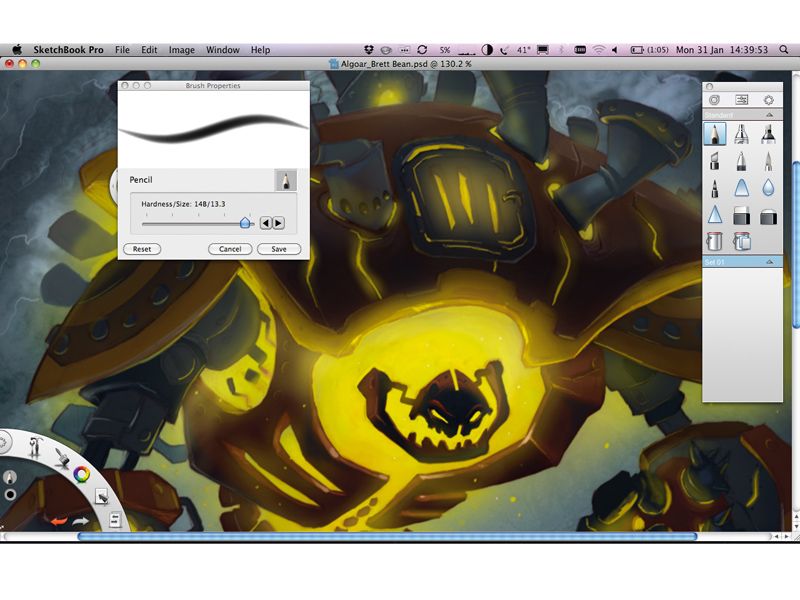Collapse the Standard brush set
800x600 pixels.
(x=769, y=115)
